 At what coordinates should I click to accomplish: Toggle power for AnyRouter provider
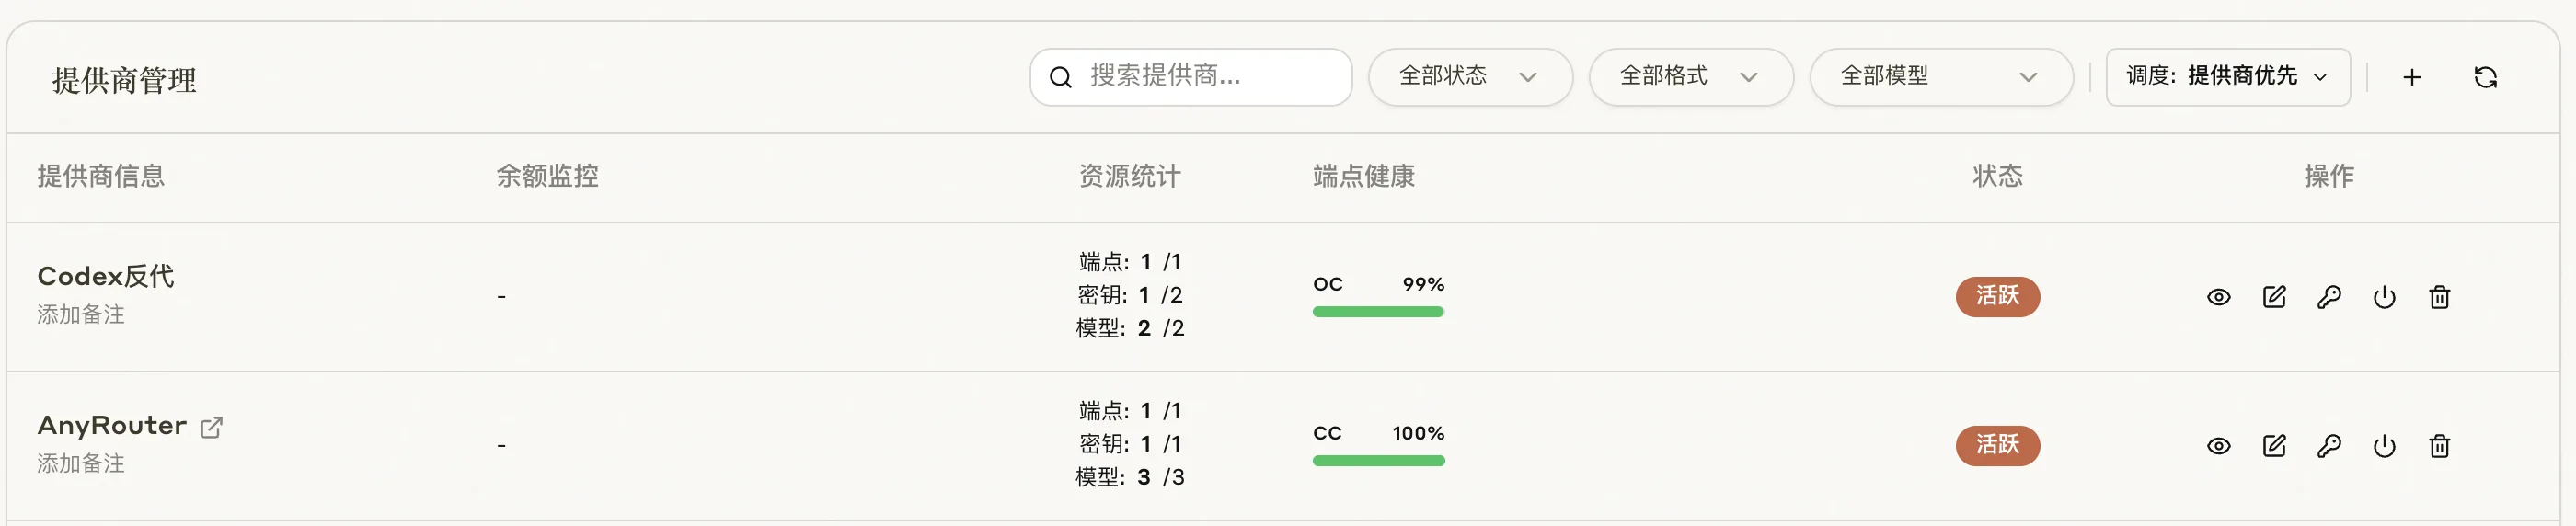pyautogui.click(x=2384, y=446)
